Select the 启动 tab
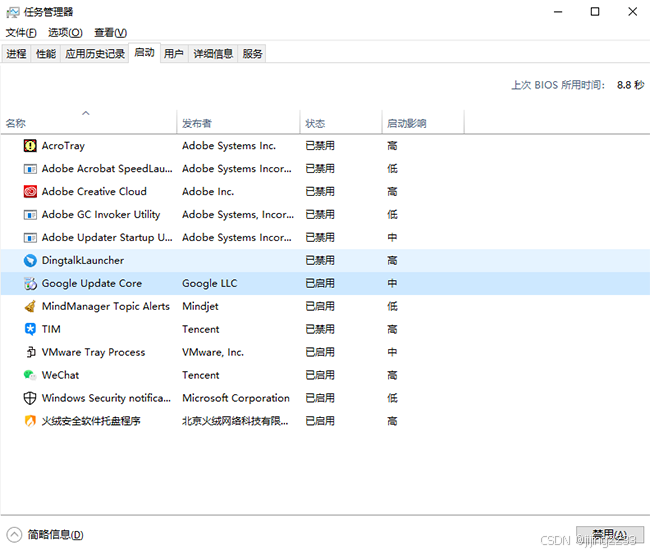This screenshot has height=554, width=650. pyautogui.click(x=144, y=53)
